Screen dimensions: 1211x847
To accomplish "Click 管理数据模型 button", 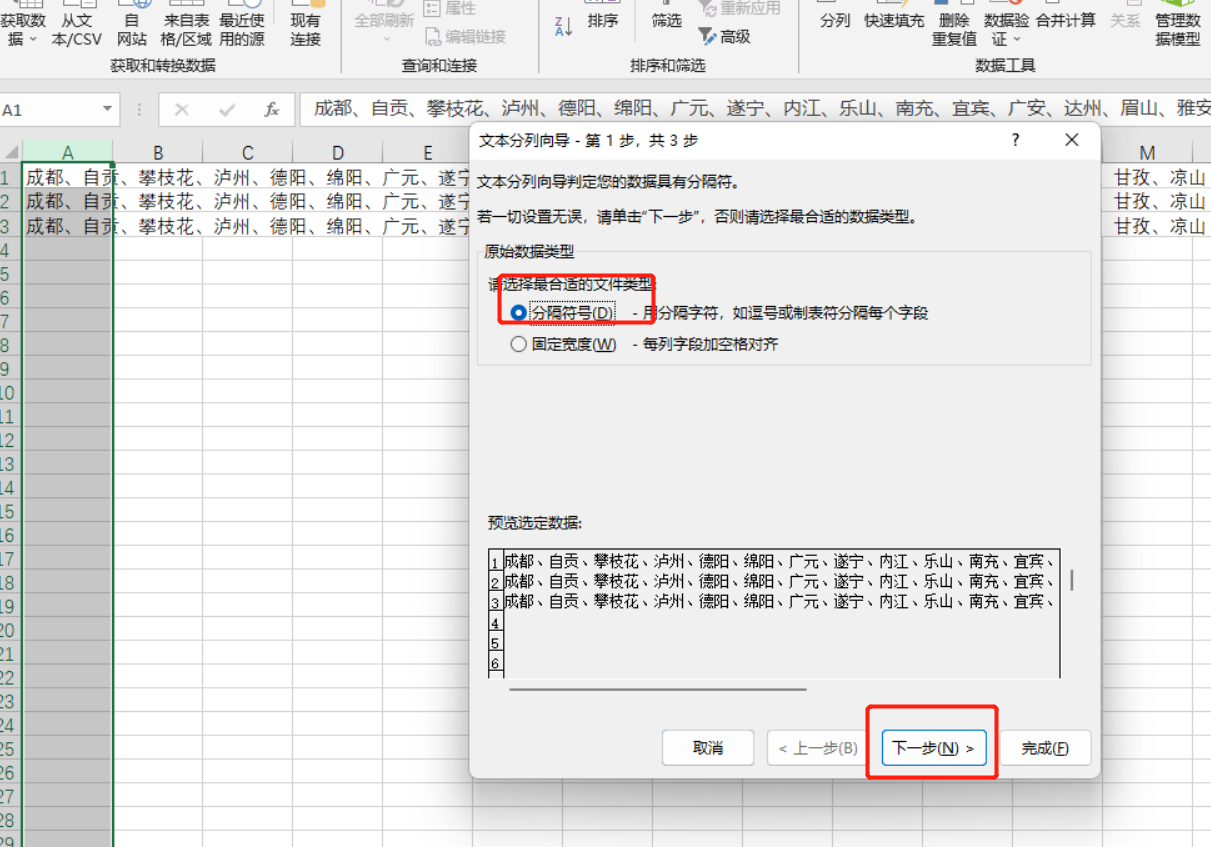I will point(1177,24).
